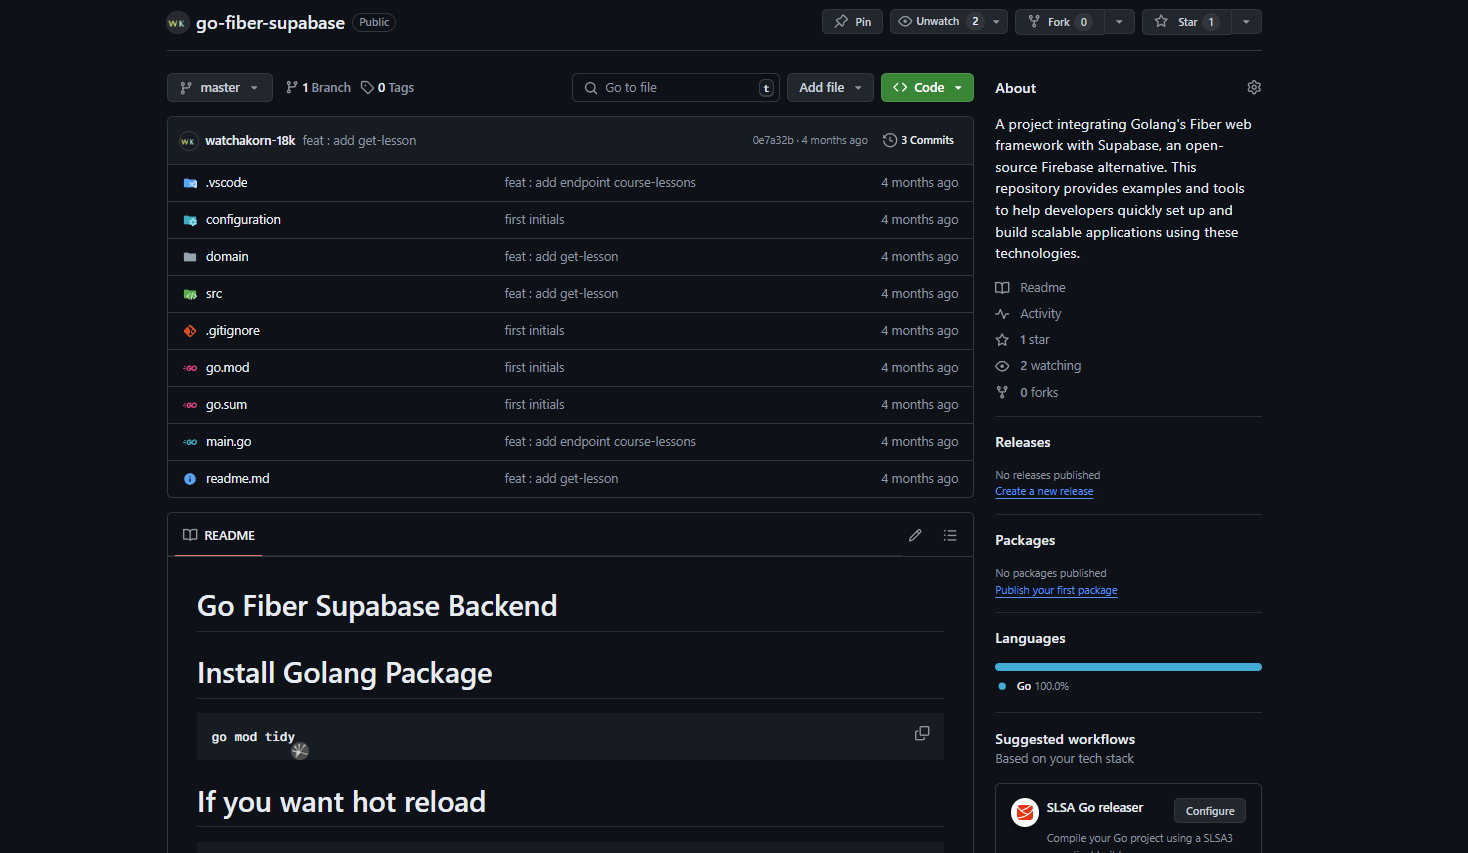
Task: Click the domain folder icon
Action: tap(190, 257)
